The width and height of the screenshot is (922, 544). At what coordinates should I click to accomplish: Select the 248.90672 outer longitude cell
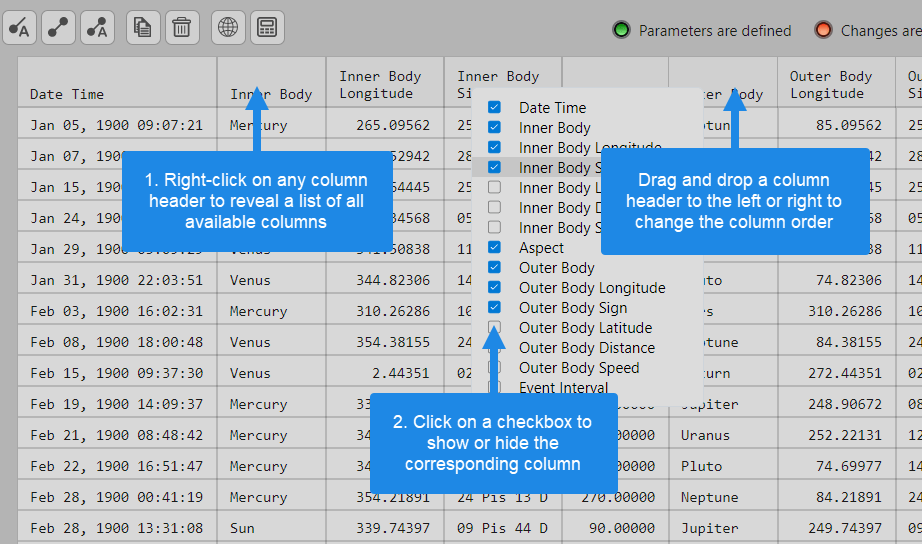(x=836, y=402)
